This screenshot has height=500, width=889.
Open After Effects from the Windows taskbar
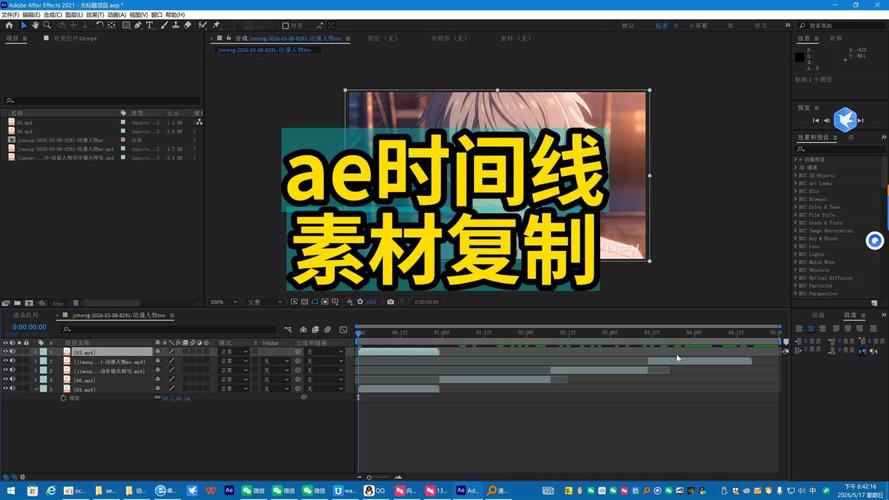[229, 490]
